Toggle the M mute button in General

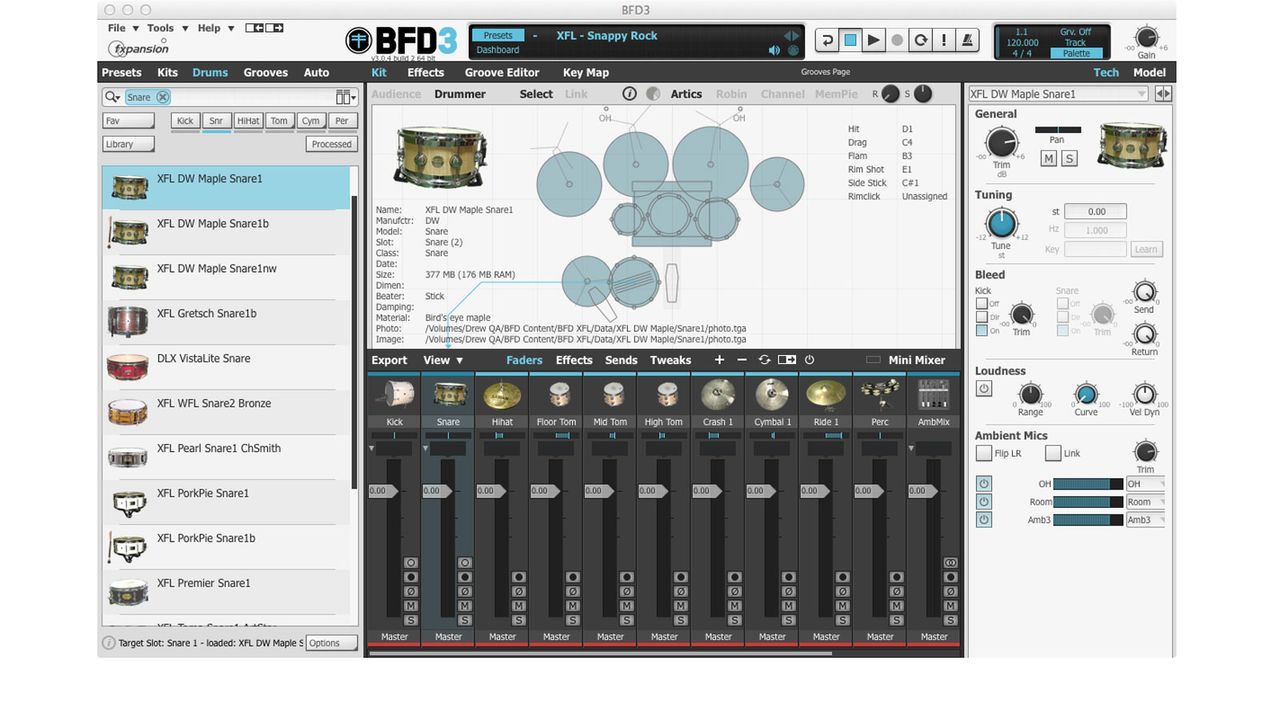point(1048,159)
